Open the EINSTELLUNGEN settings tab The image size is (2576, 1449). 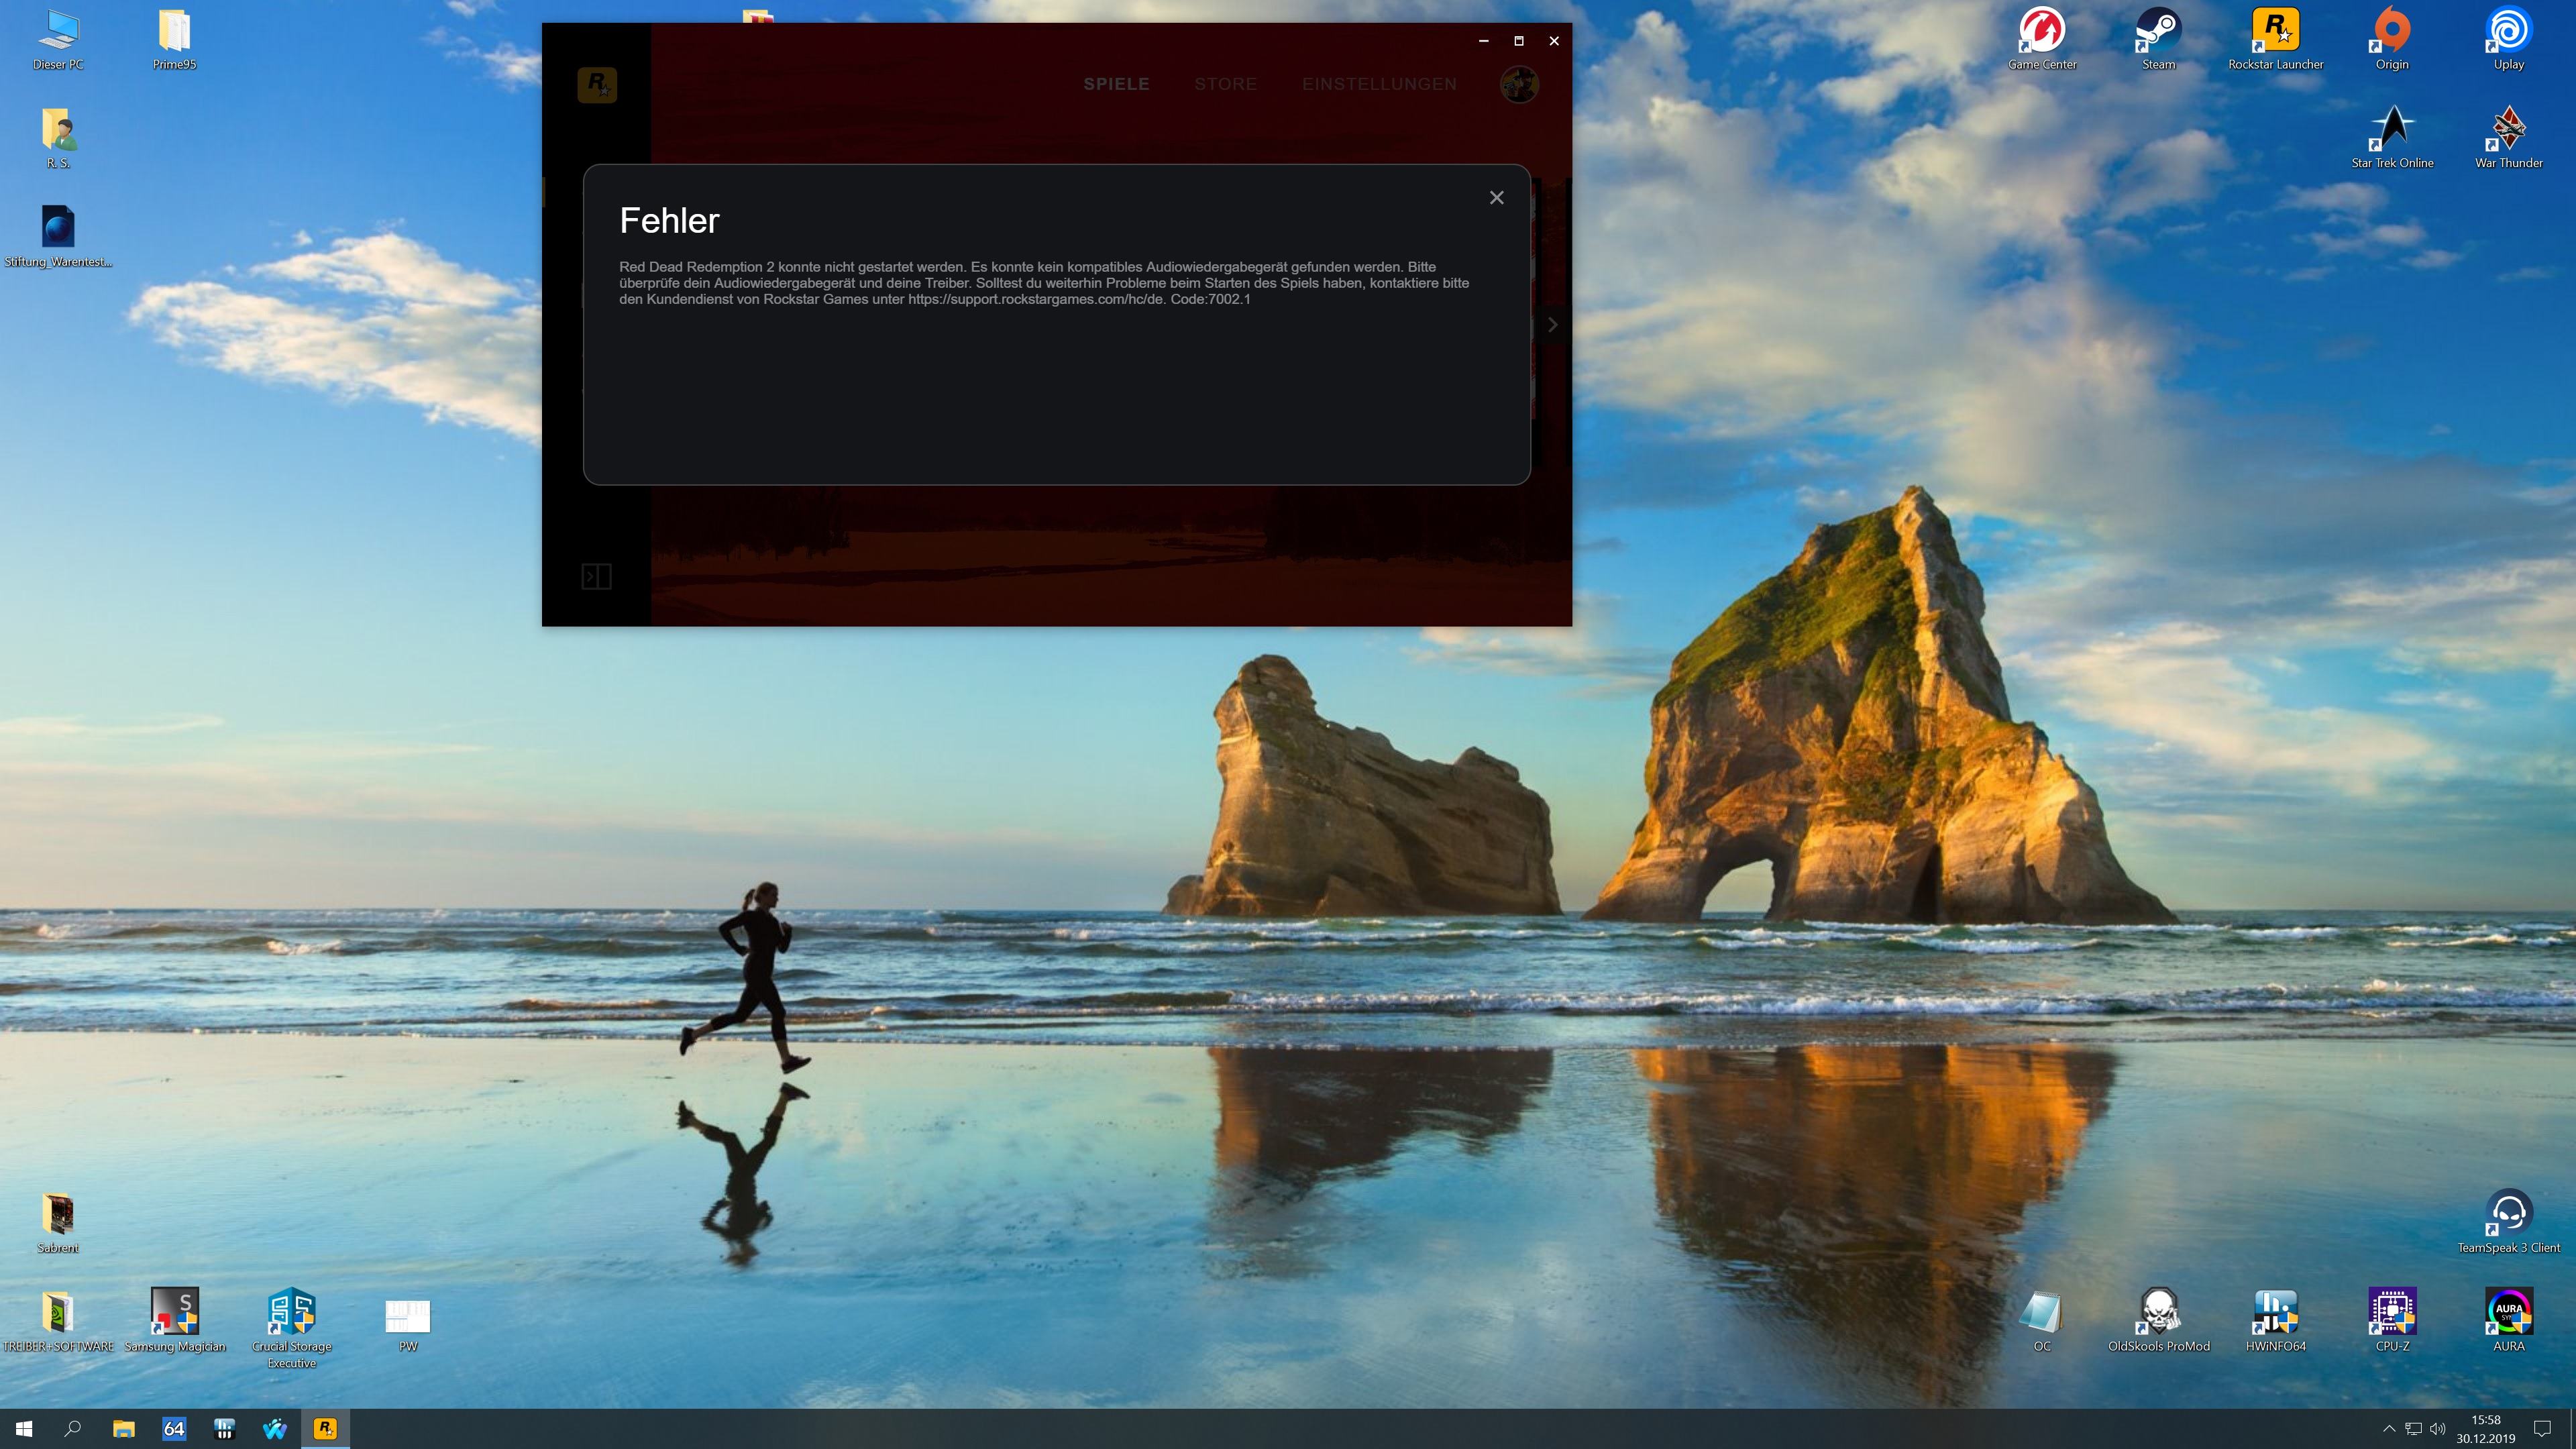[1379, 84]
